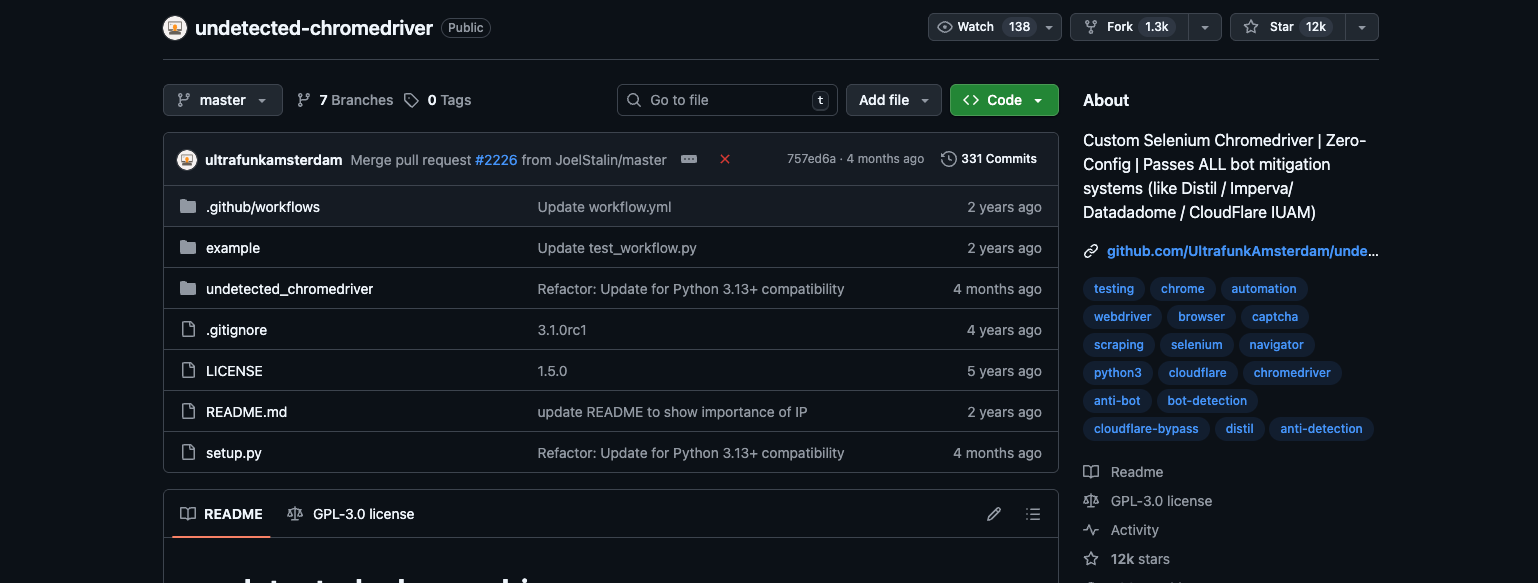Open the Add file dropdown
This screenshot has height=583, width=1538.
pos(893,99)
